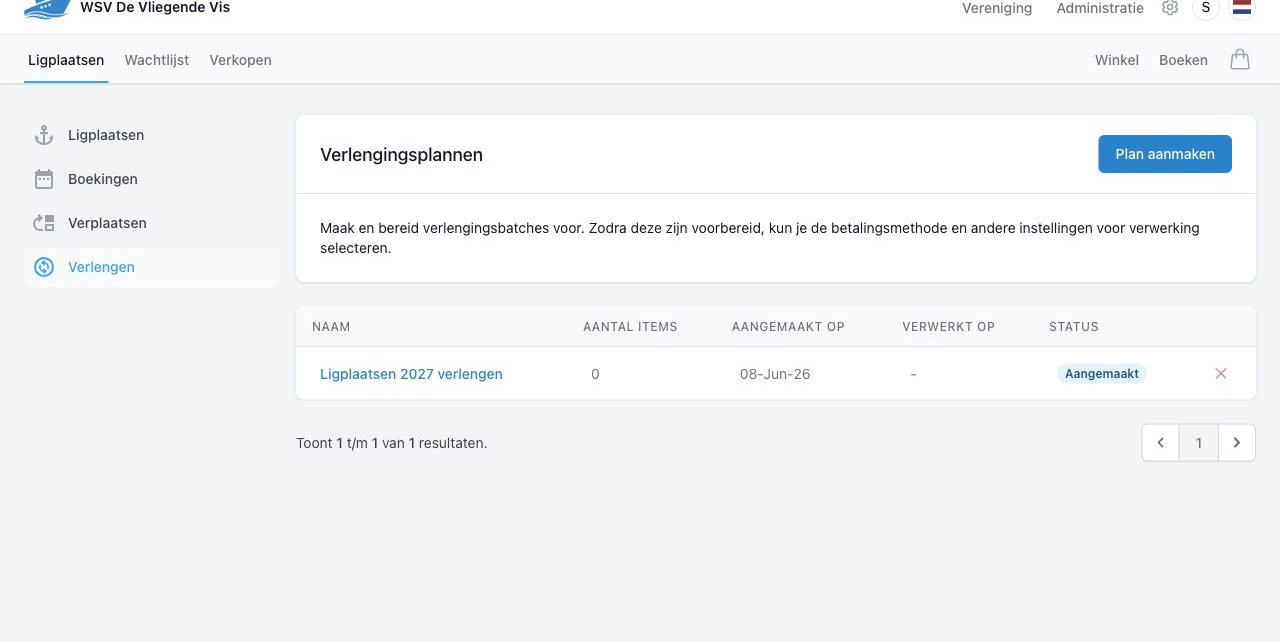Viewport: 1280px width, 642px height.
Task: Select page 1 in pagination
Action: click(1199, 443)
